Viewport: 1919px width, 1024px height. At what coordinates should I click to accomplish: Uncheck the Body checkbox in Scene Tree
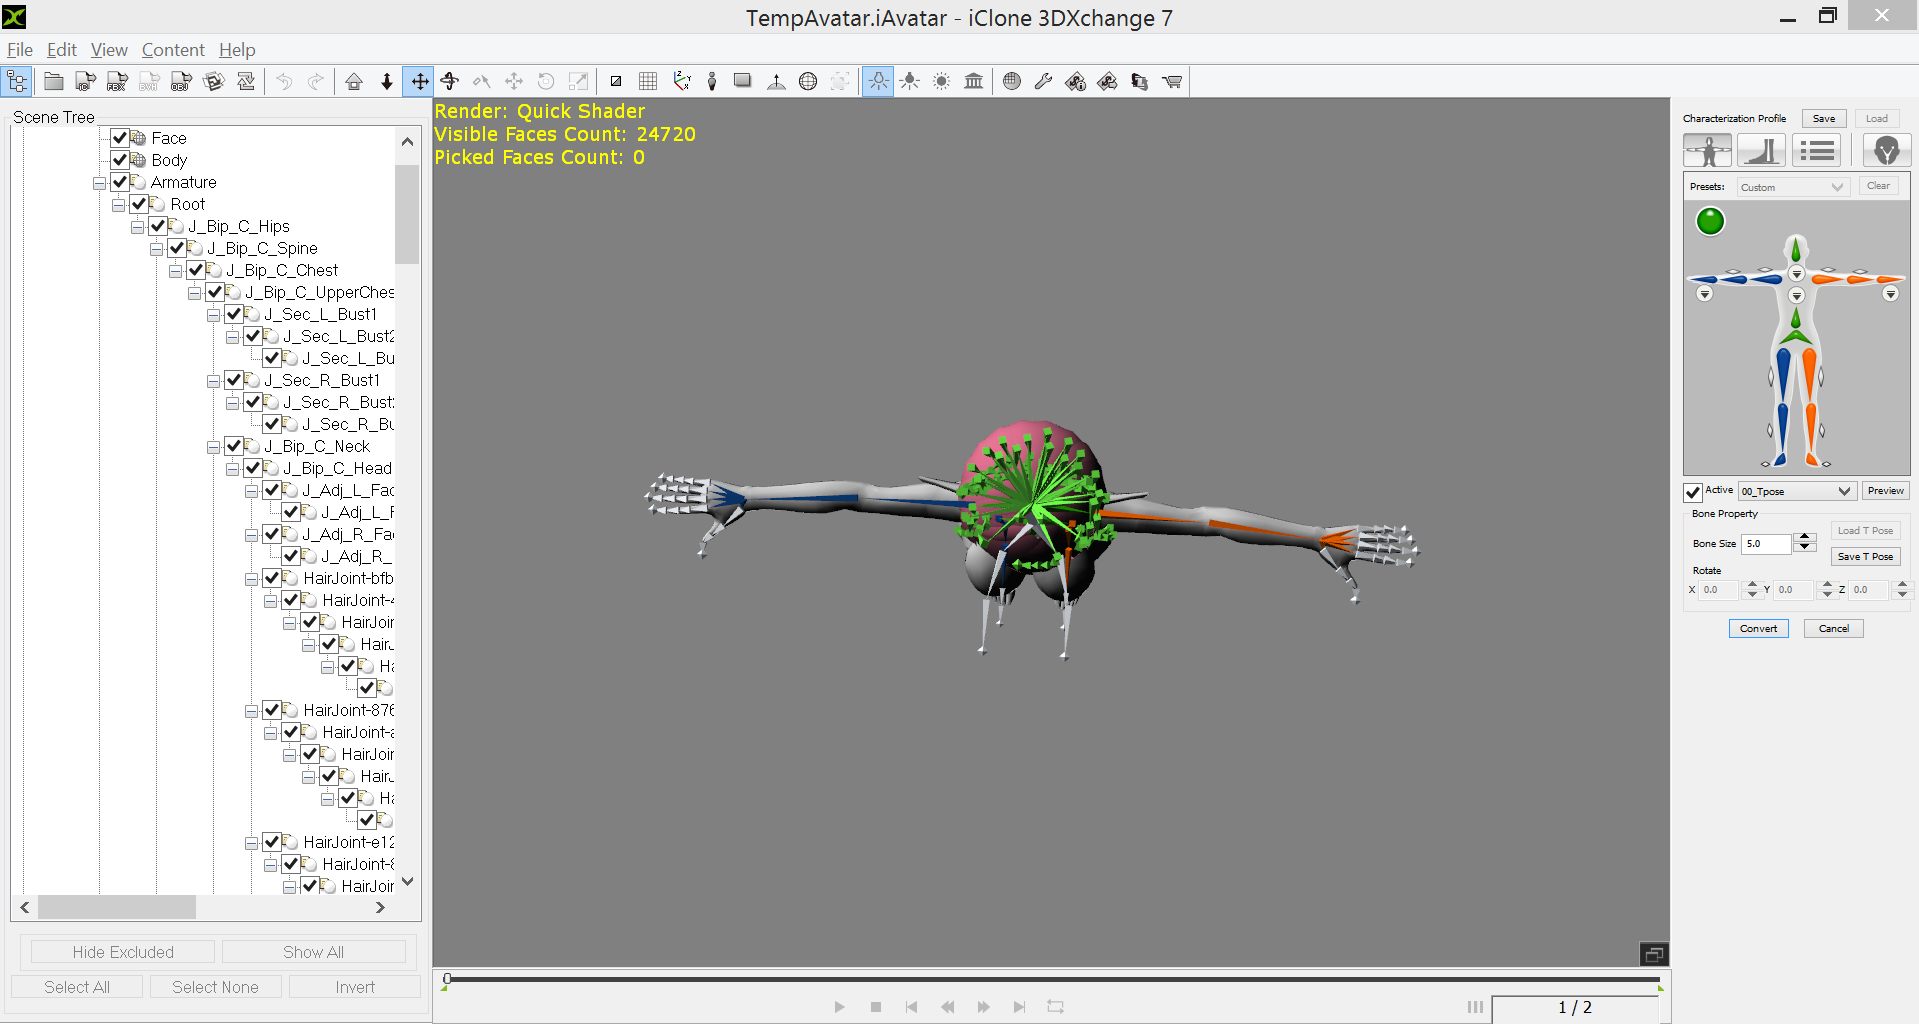pyautogui.click(x=120, y=160)
